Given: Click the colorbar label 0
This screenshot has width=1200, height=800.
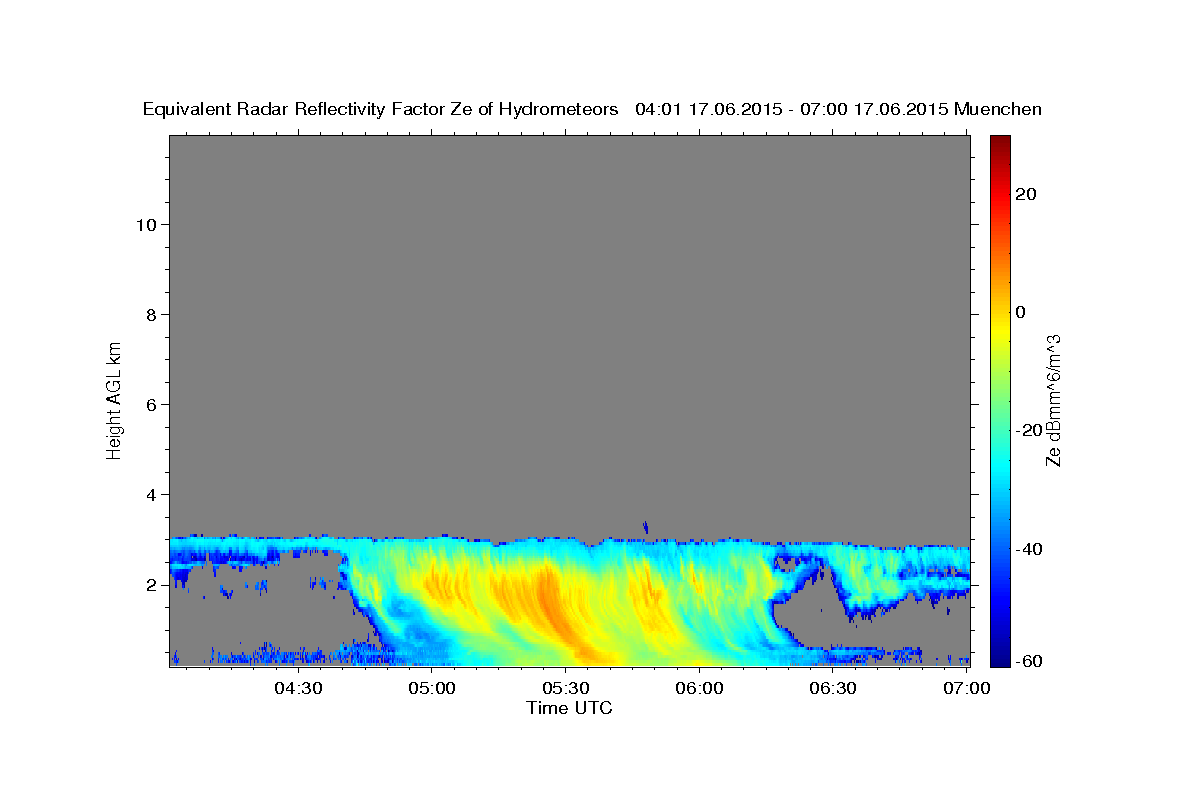Looking at the screenshot, I should pos(1021,312).
